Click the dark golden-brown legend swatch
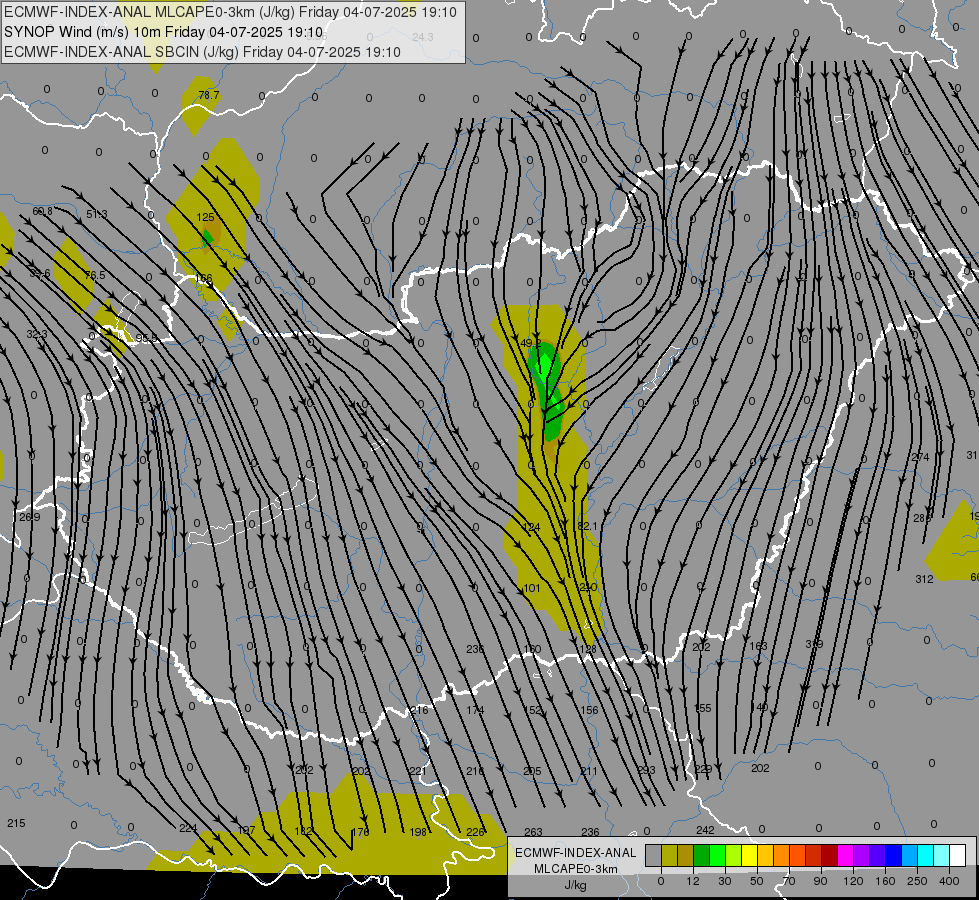This screenshot has width=979, height=900. (x=686, y=855)
